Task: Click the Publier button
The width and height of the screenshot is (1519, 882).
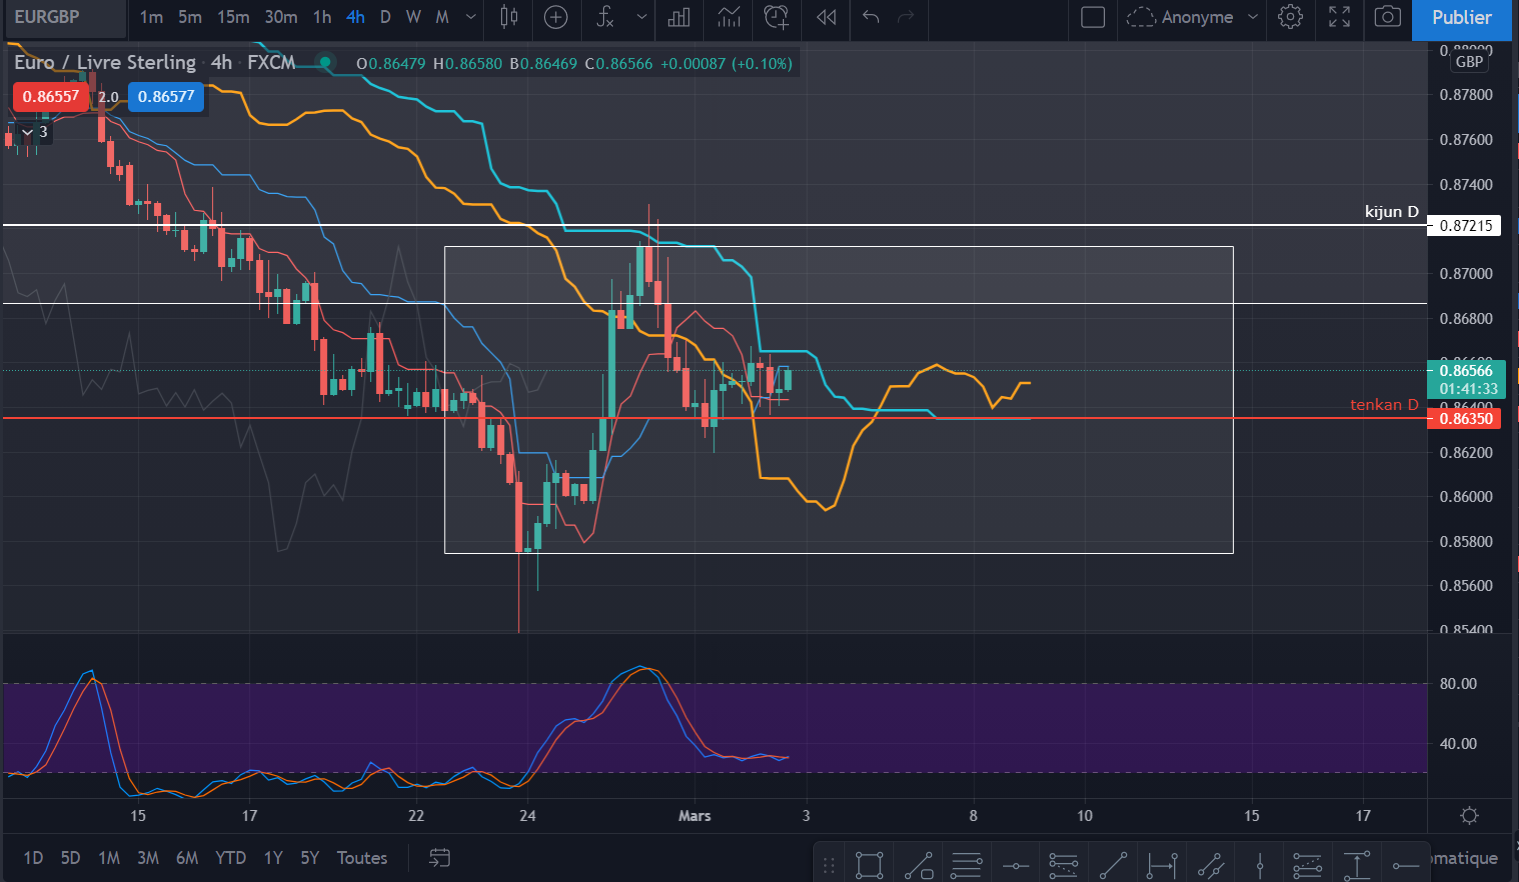Action: tap(1461, 18)
